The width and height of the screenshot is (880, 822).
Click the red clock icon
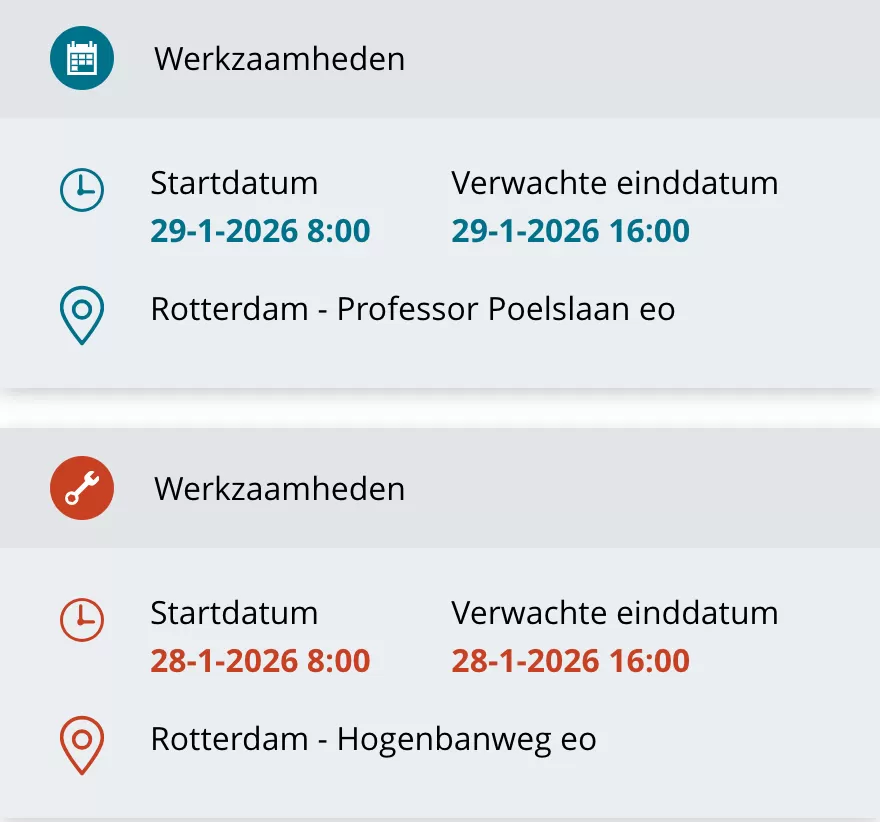(82, 619)
